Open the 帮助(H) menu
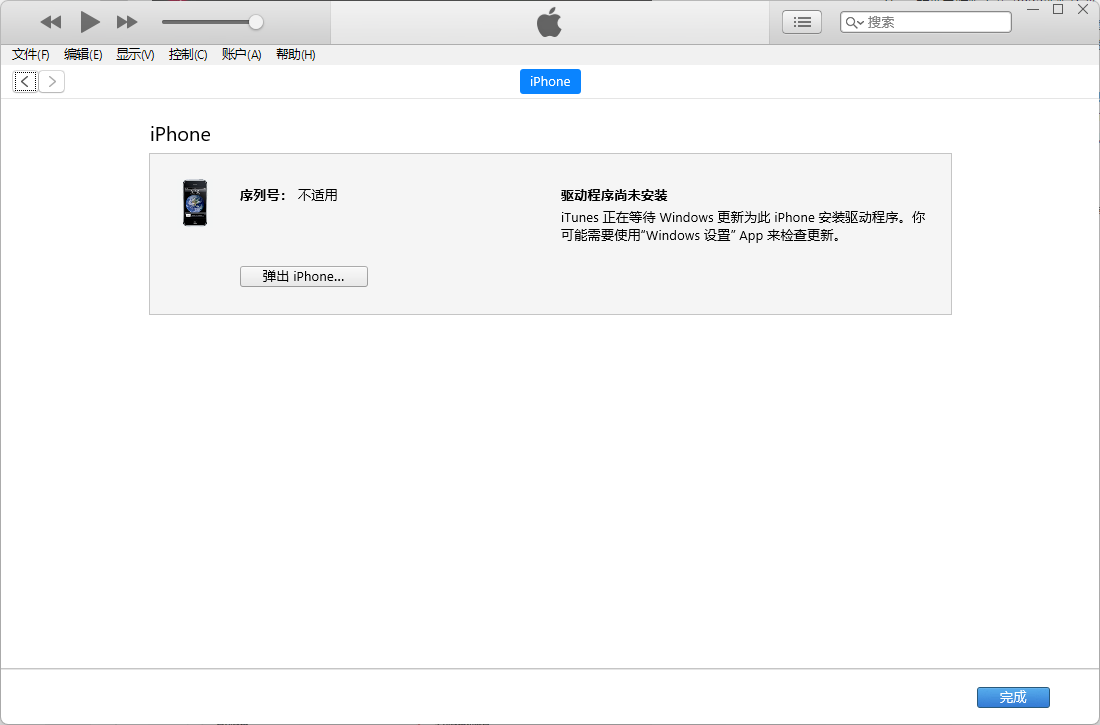The height and width of the screenshot is (725, 1100). tap(295, 55)
